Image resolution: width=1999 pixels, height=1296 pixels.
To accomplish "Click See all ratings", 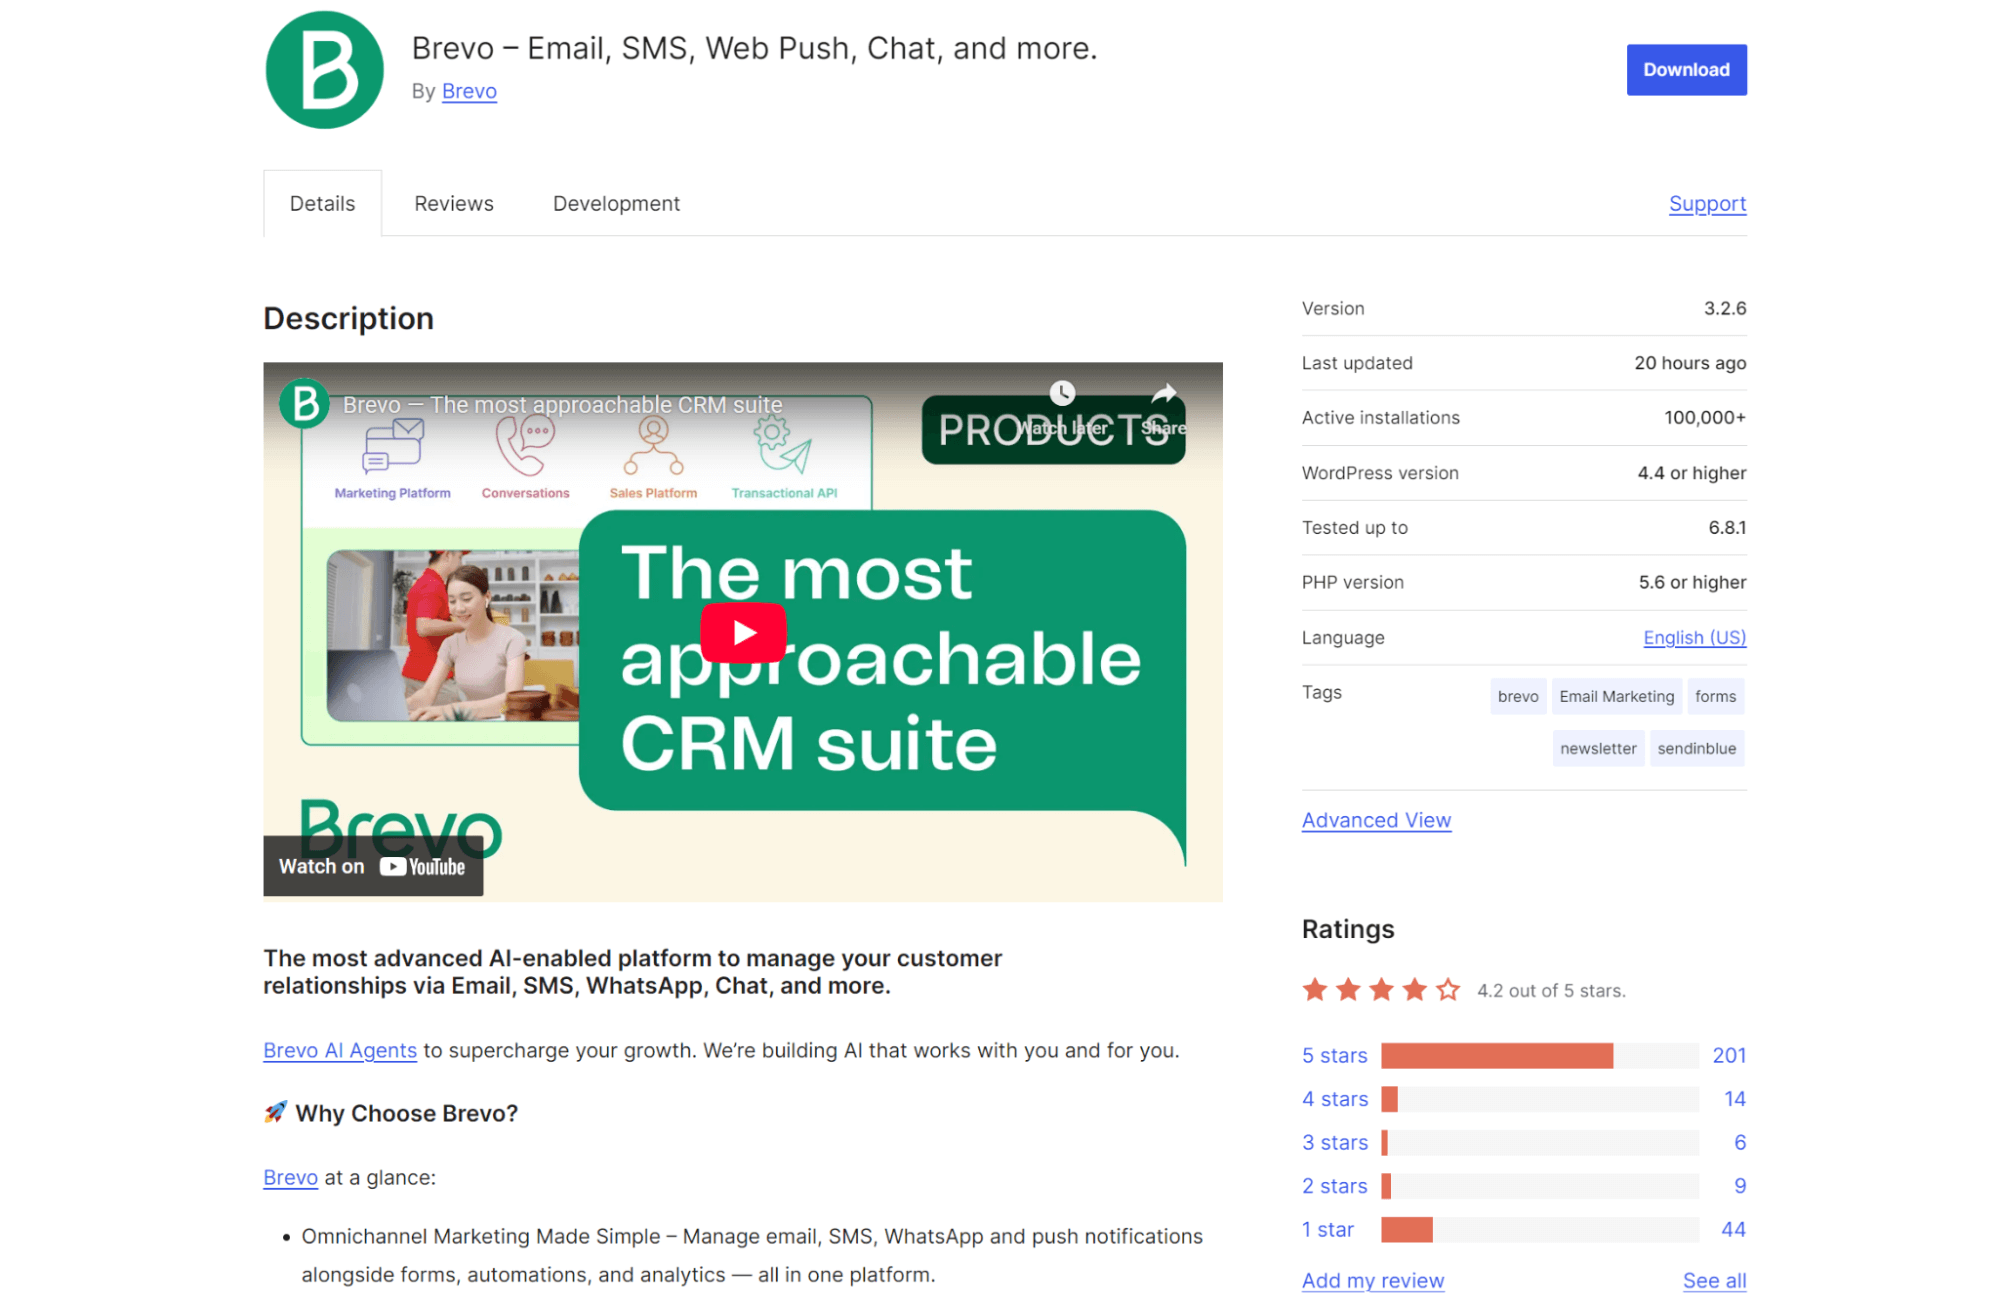I will click(1714, 1280).
